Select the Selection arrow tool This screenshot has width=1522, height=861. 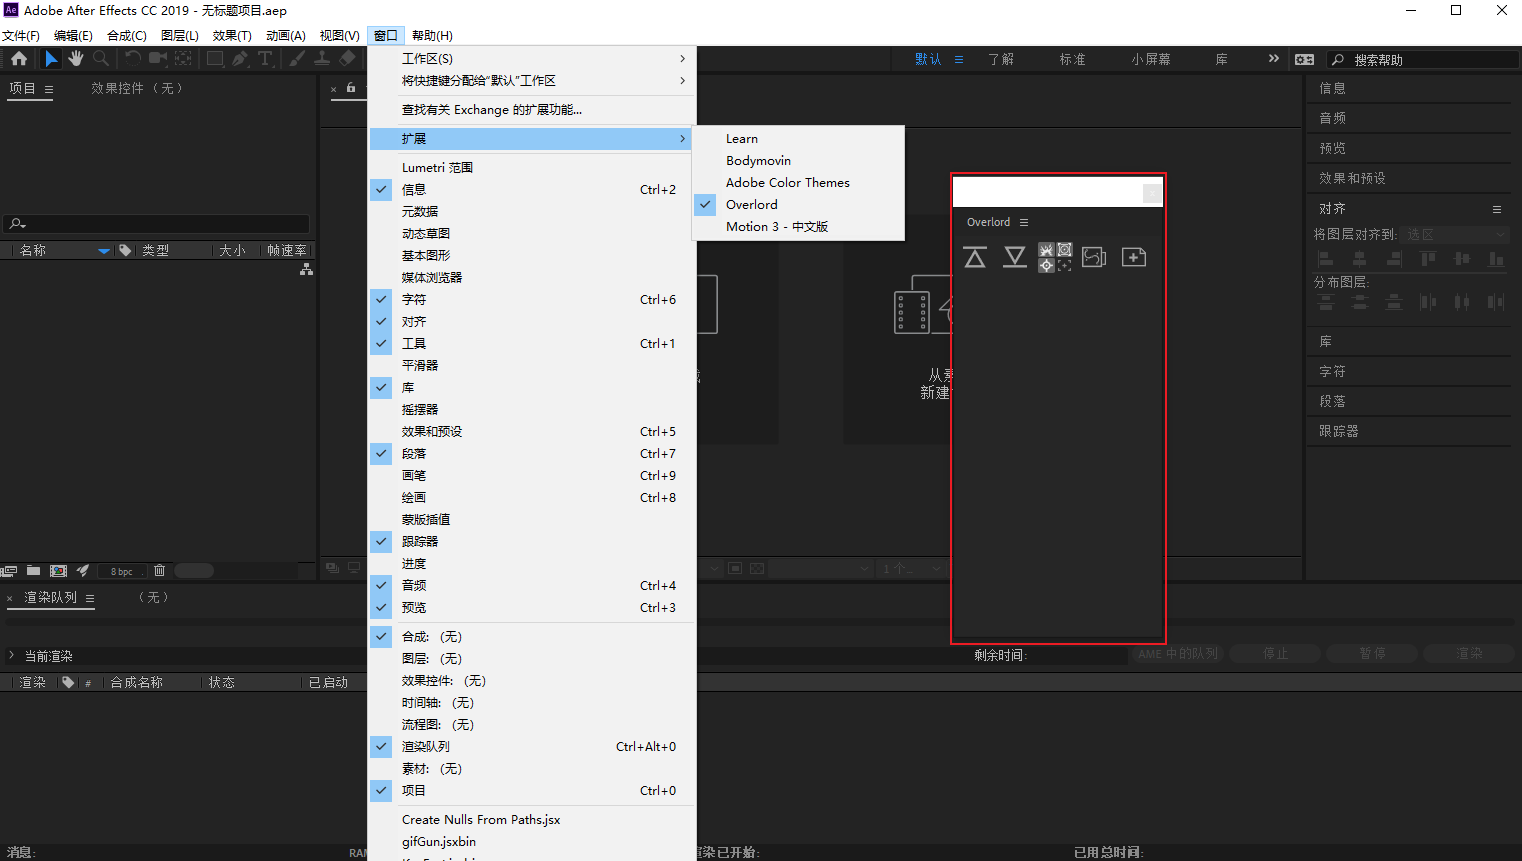click(x=51, y=59)
